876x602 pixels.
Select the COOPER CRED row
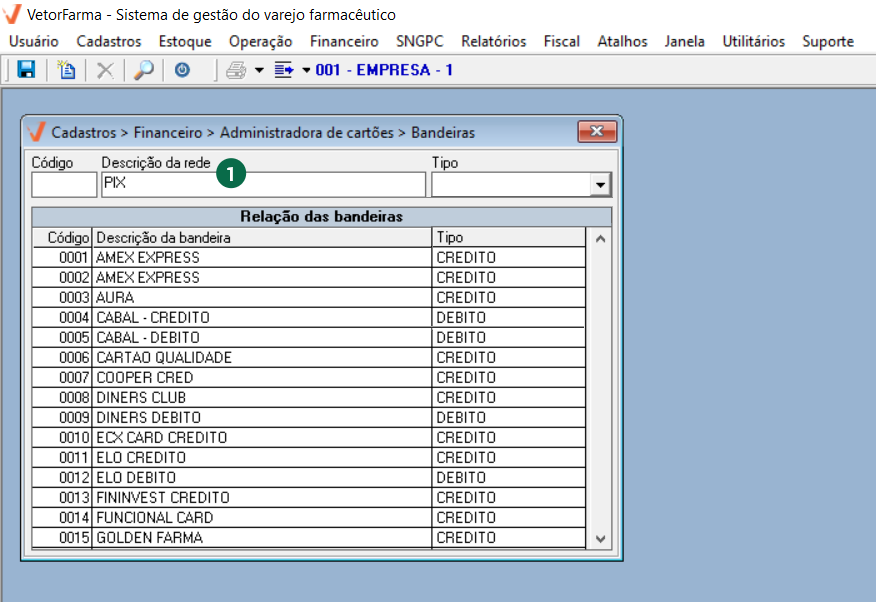coord(309,378)
